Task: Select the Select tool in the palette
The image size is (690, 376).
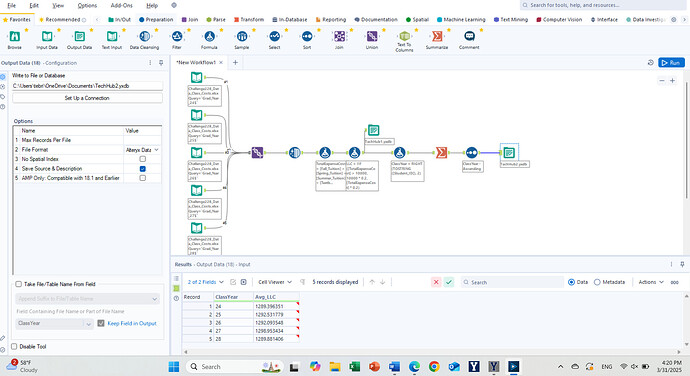Action: pos(274,40)
